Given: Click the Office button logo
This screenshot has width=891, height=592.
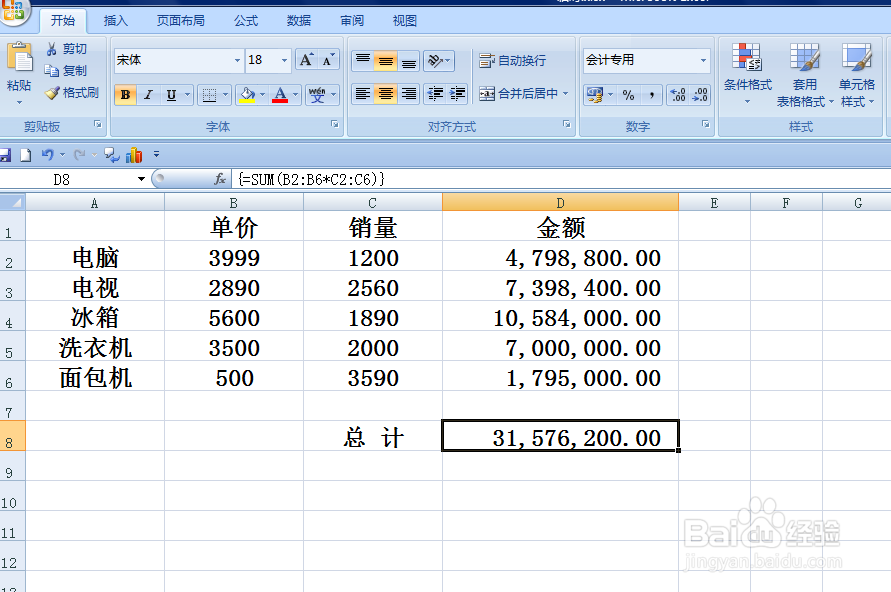Looking at the screenshot, I should [13, 11].
